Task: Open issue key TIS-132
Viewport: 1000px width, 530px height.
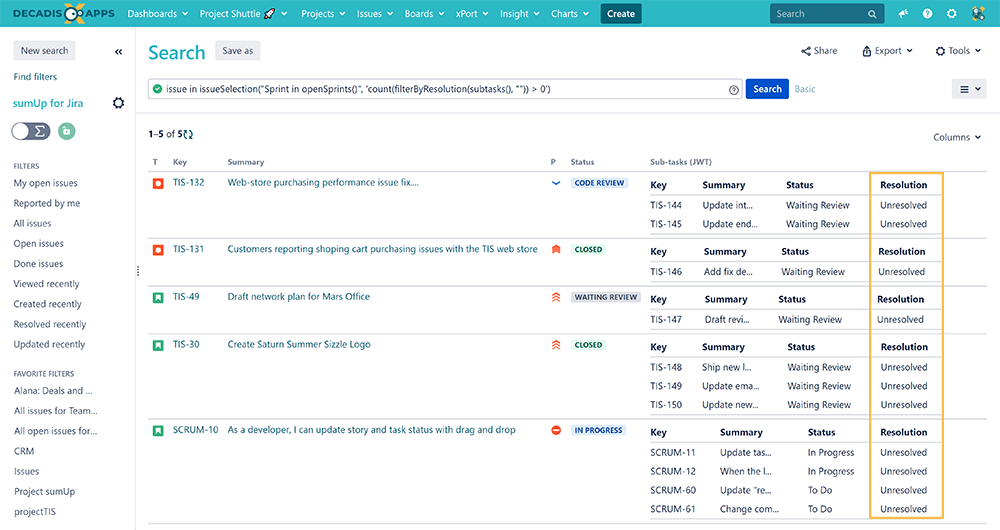Action: coord(189,182)
